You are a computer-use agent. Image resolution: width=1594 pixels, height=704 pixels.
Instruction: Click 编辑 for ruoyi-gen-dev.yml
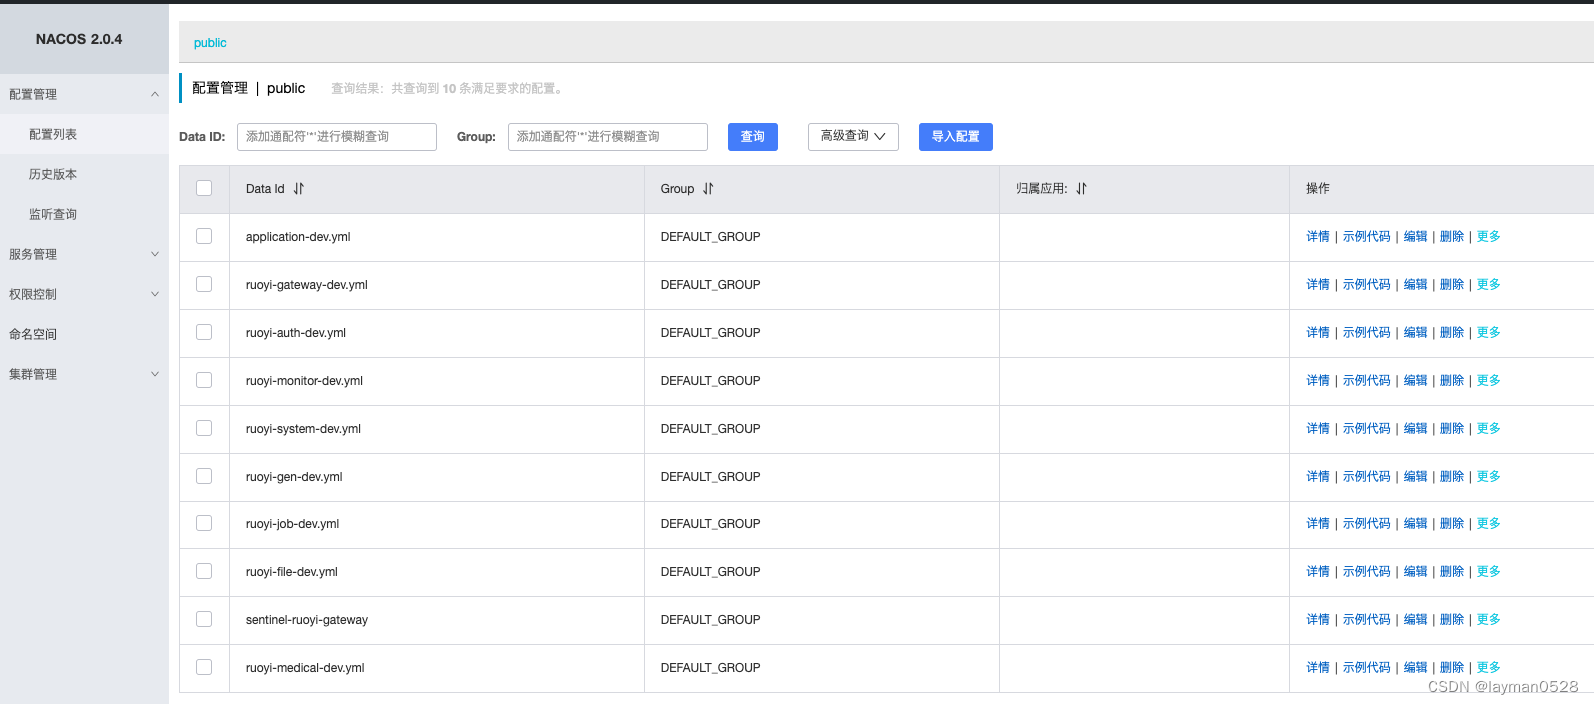tap(1416, 477)
